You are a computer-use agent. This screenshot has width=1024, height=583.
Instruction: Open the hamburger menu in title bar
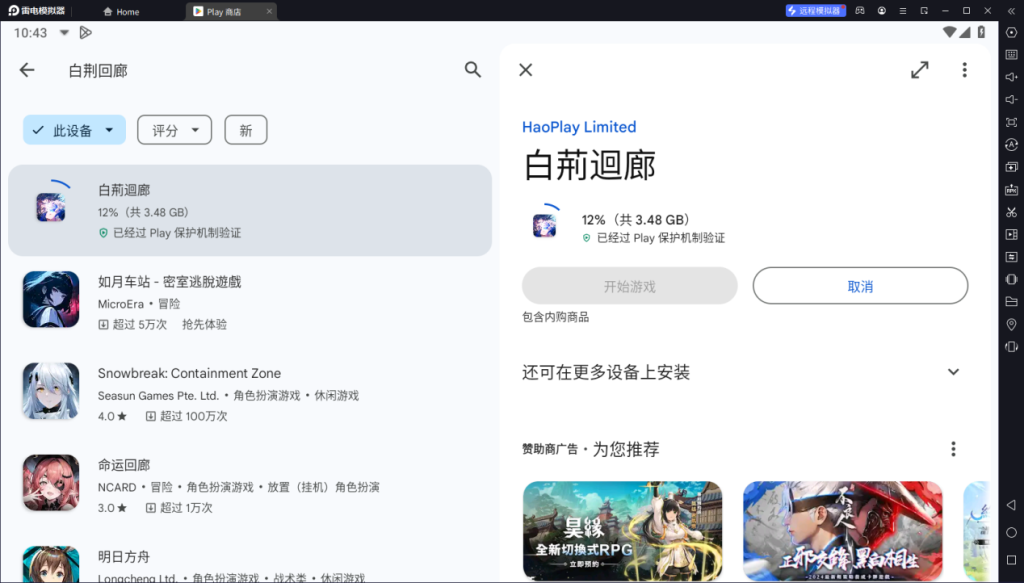click(903, 10)
